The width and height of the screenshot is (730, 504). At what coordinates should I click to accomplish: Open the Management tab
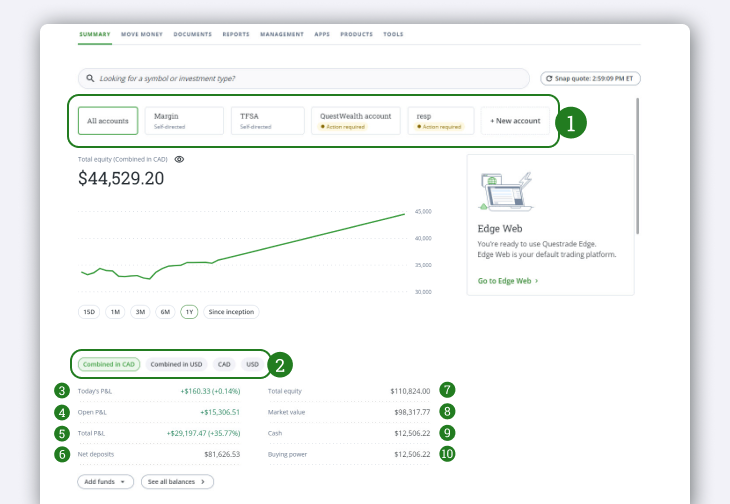(x=282, y=34)
